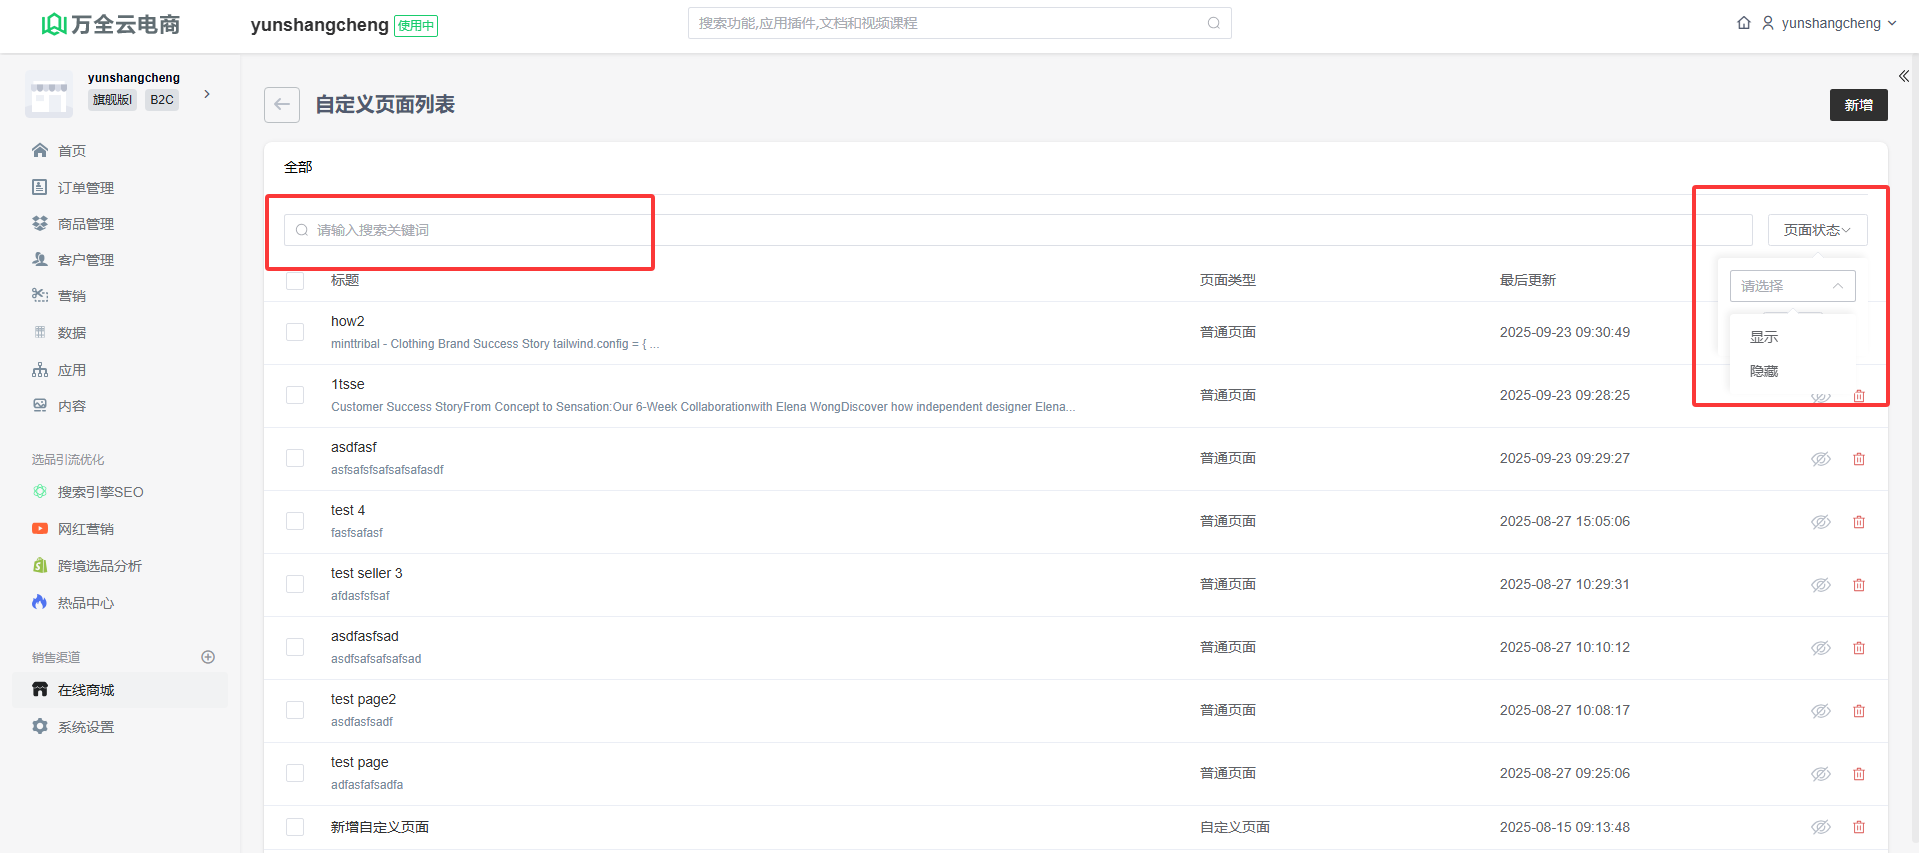Click the 新增 button

(x=1858, y=105)
